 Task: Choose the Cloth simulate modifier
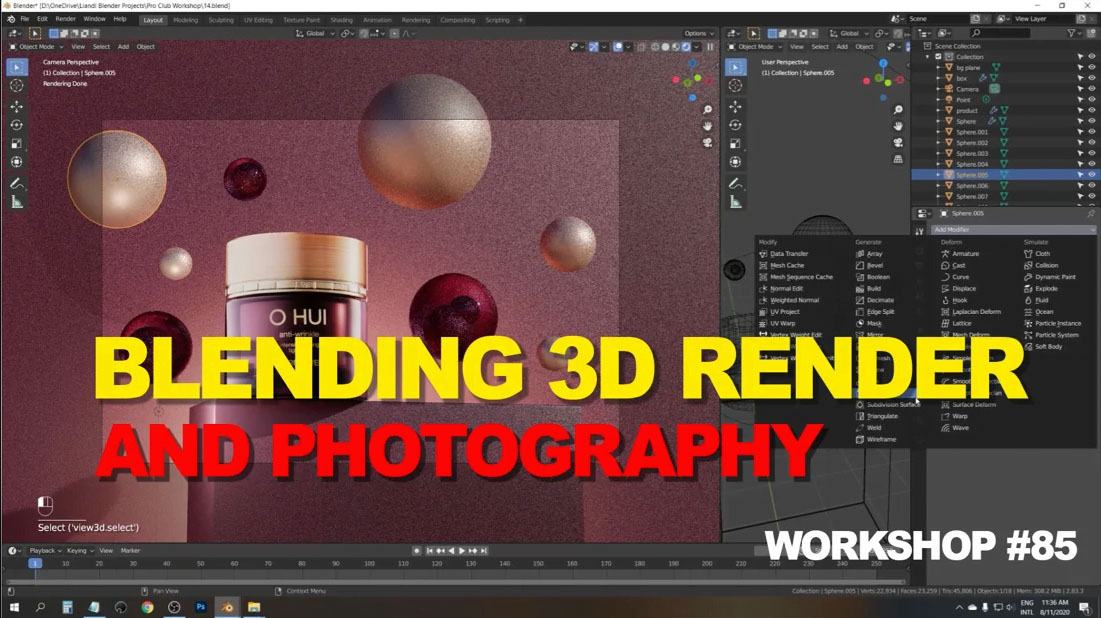pos(1037,254)
